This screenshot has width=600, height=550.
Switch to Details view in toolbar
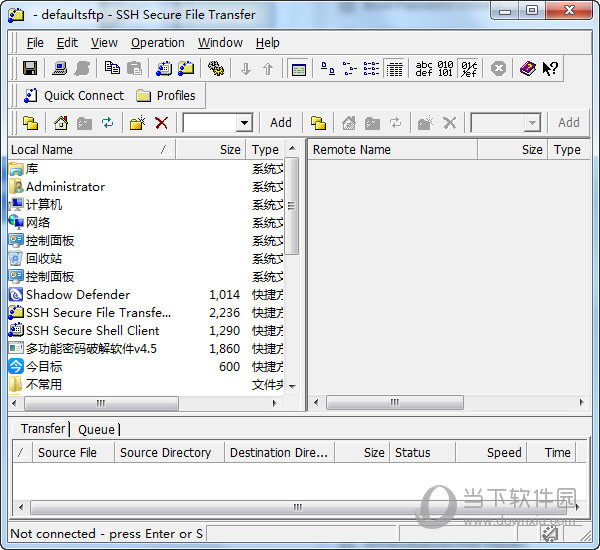(x=394, y=69)
